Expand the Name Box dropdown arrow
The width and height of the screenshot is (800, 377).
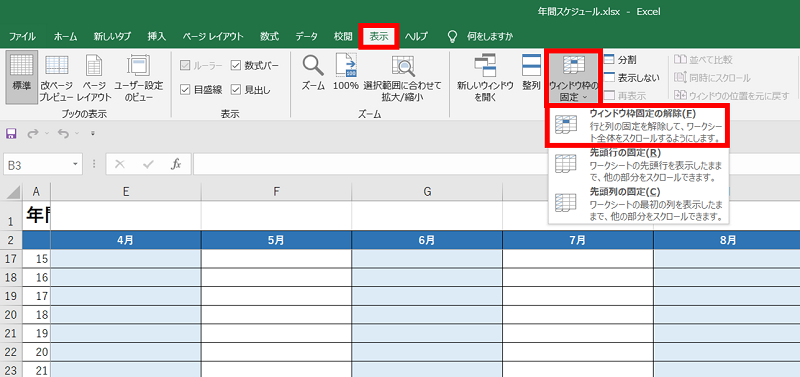tap(76, 164)
